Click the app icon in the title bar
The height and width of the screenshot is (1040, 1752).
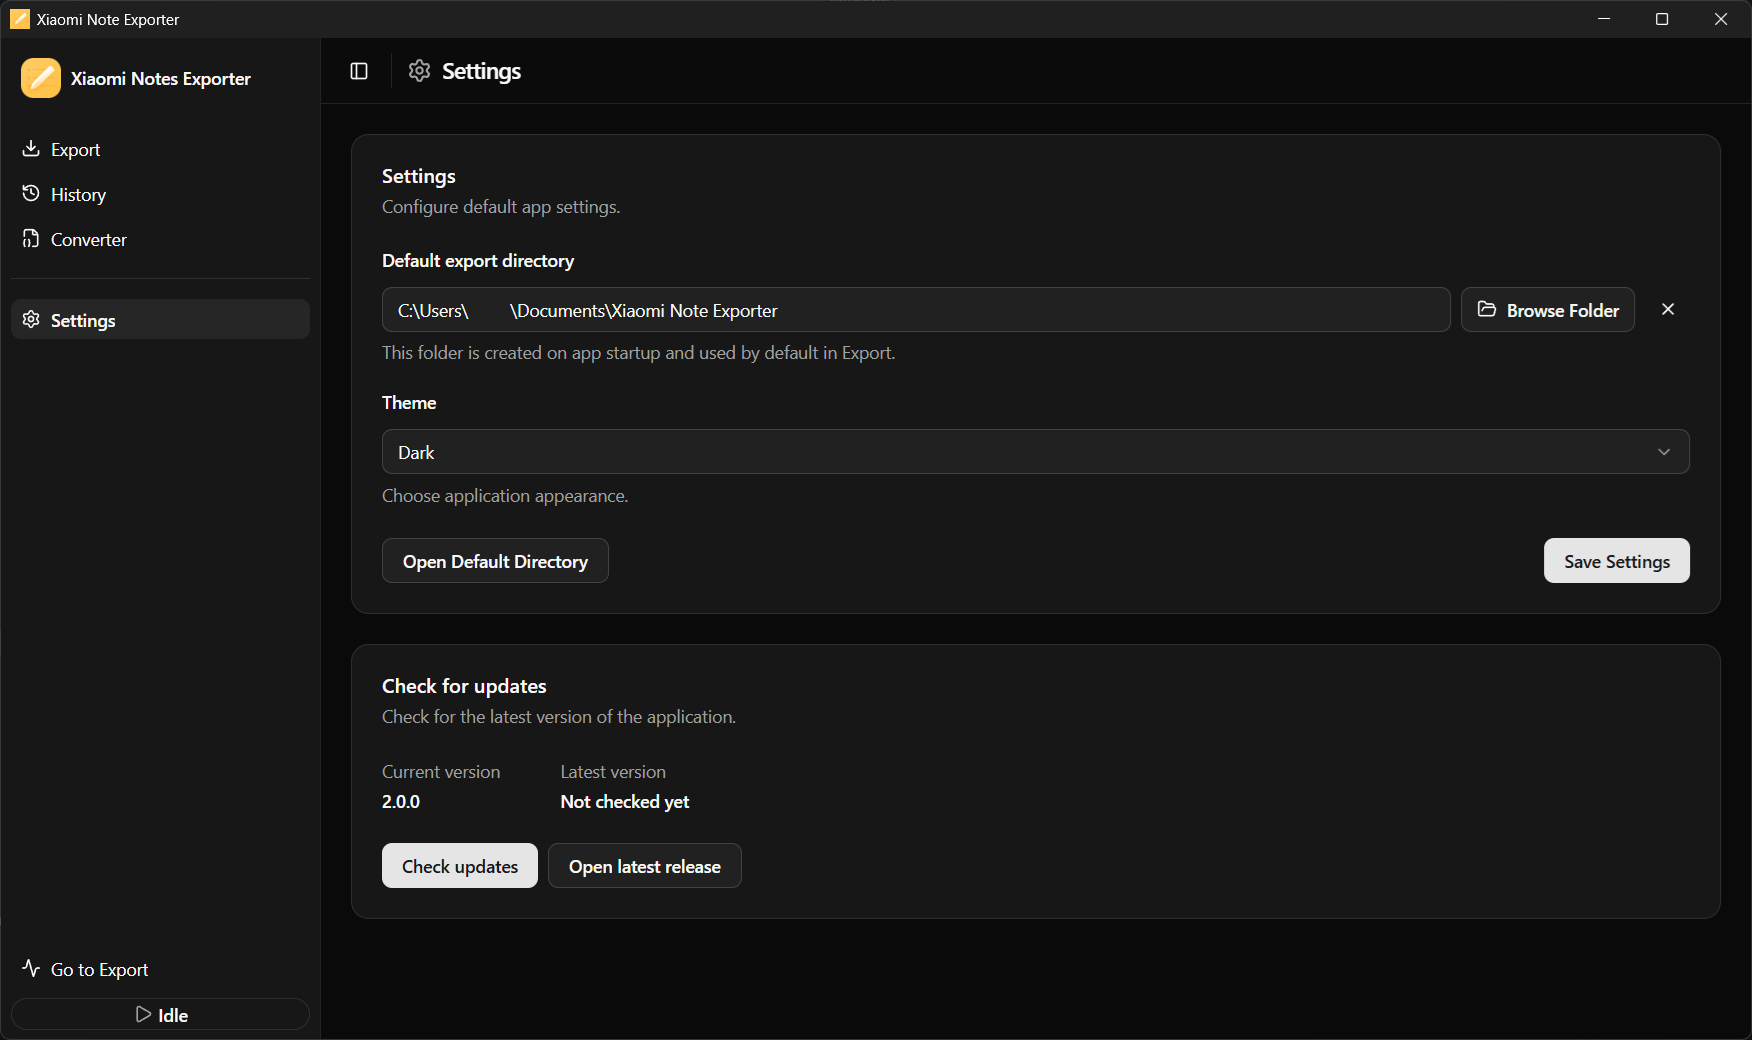pos(19,19)
